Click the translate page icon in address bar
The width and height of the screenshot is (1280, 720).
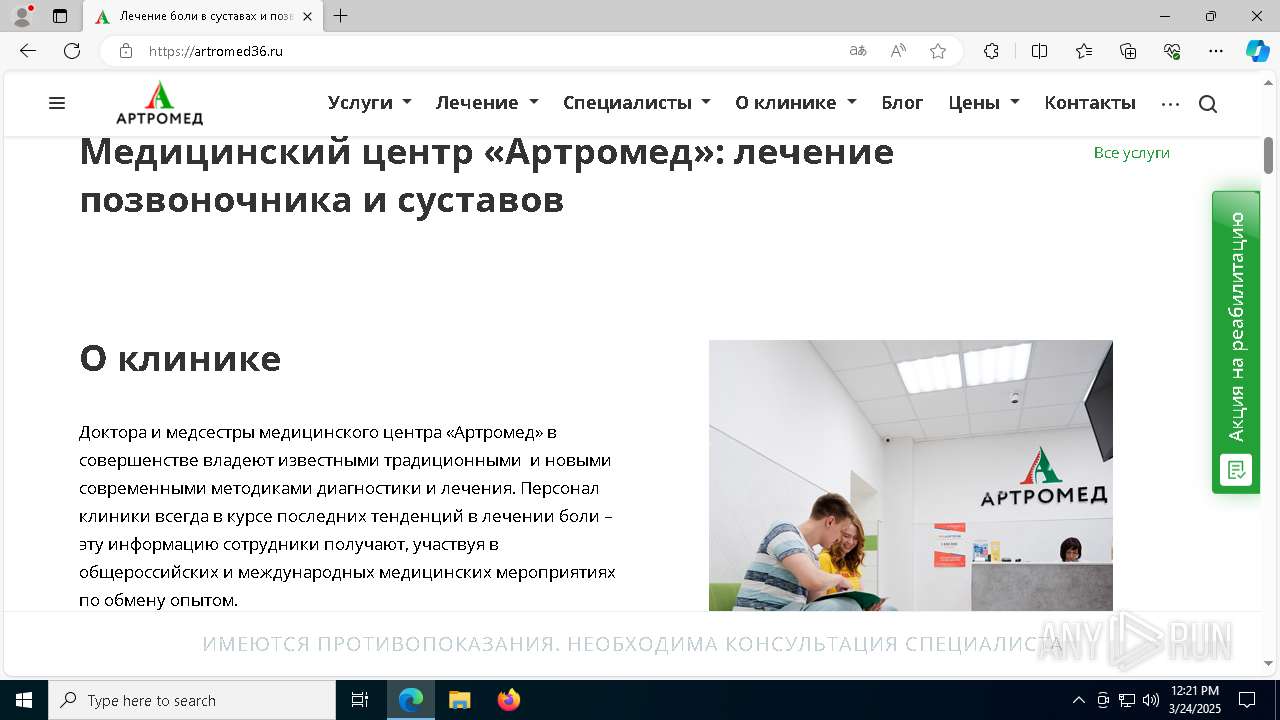(x=858, y=51)
